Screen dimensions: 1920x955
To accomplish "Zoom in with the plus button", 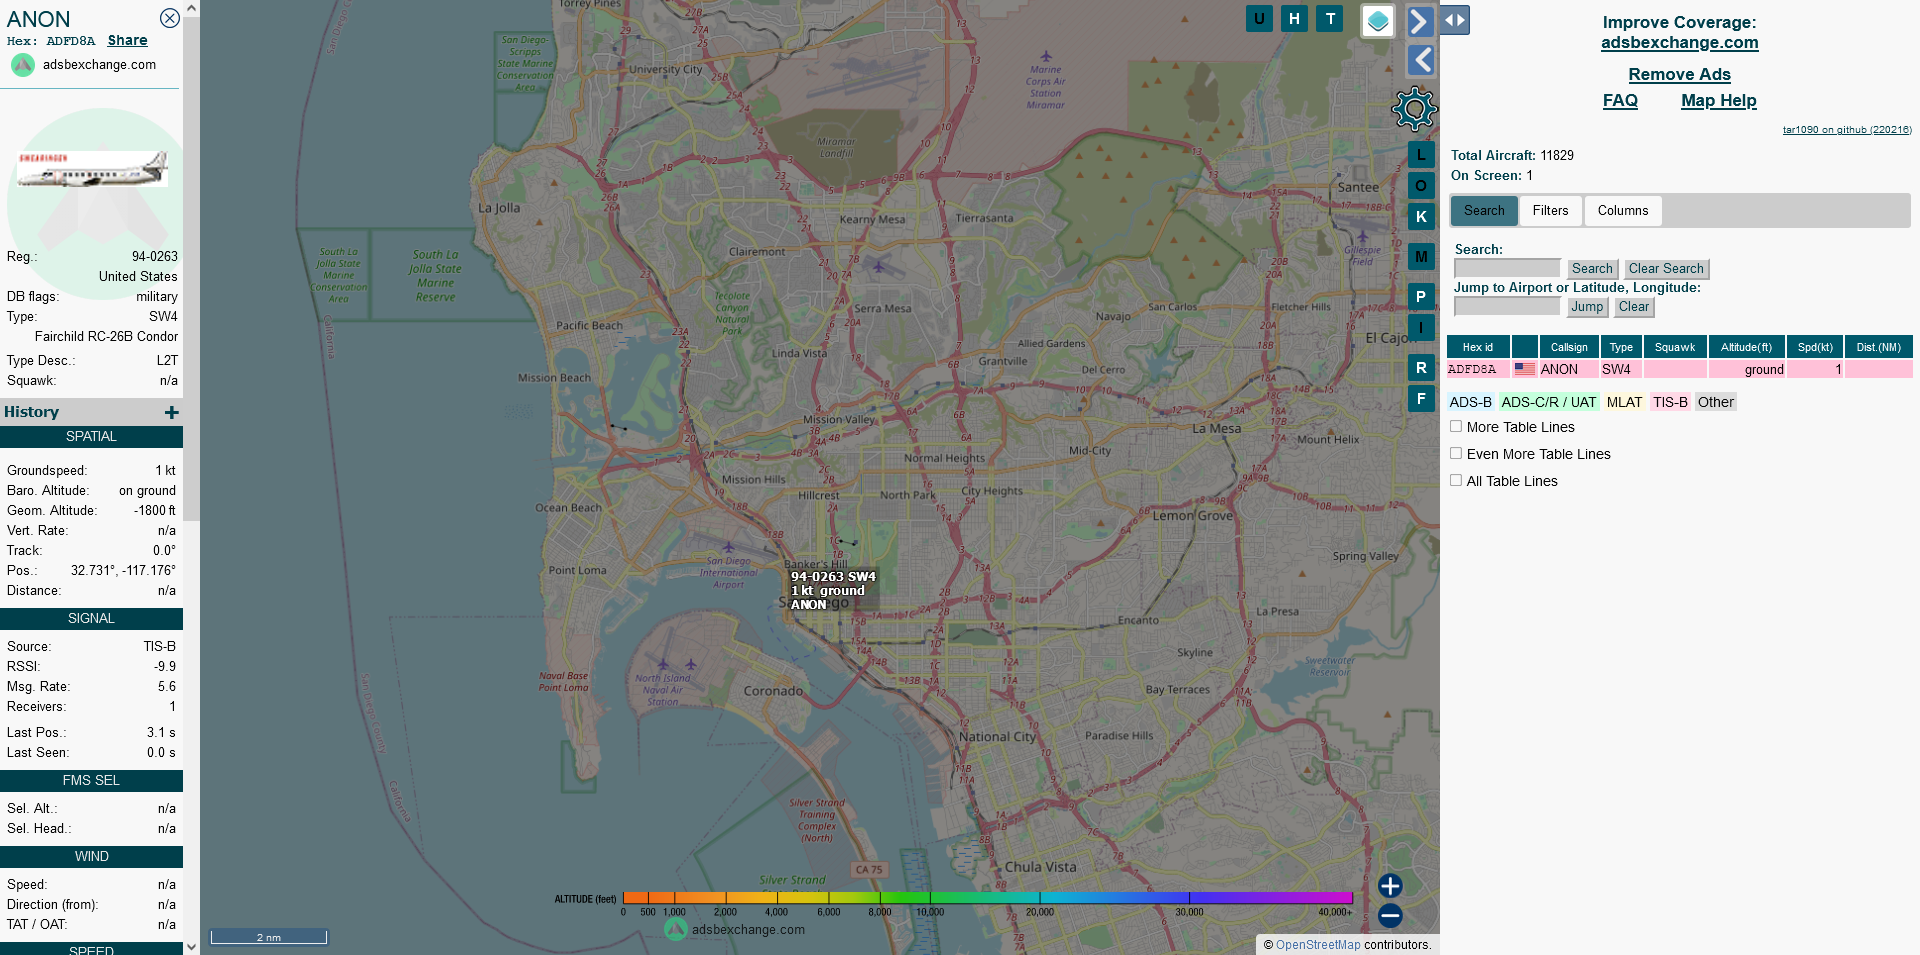I will point(1390,885).
